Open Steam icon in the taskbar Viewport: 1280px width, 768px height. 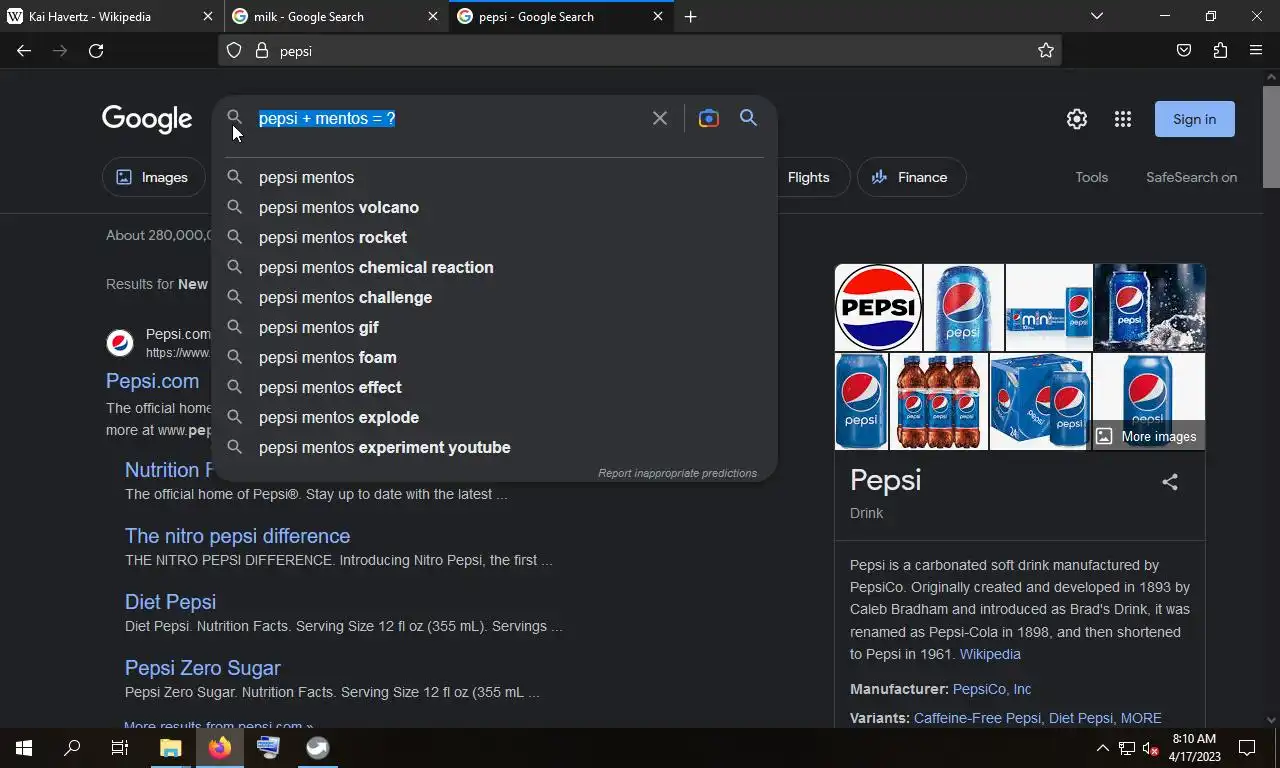pos(317,748)
